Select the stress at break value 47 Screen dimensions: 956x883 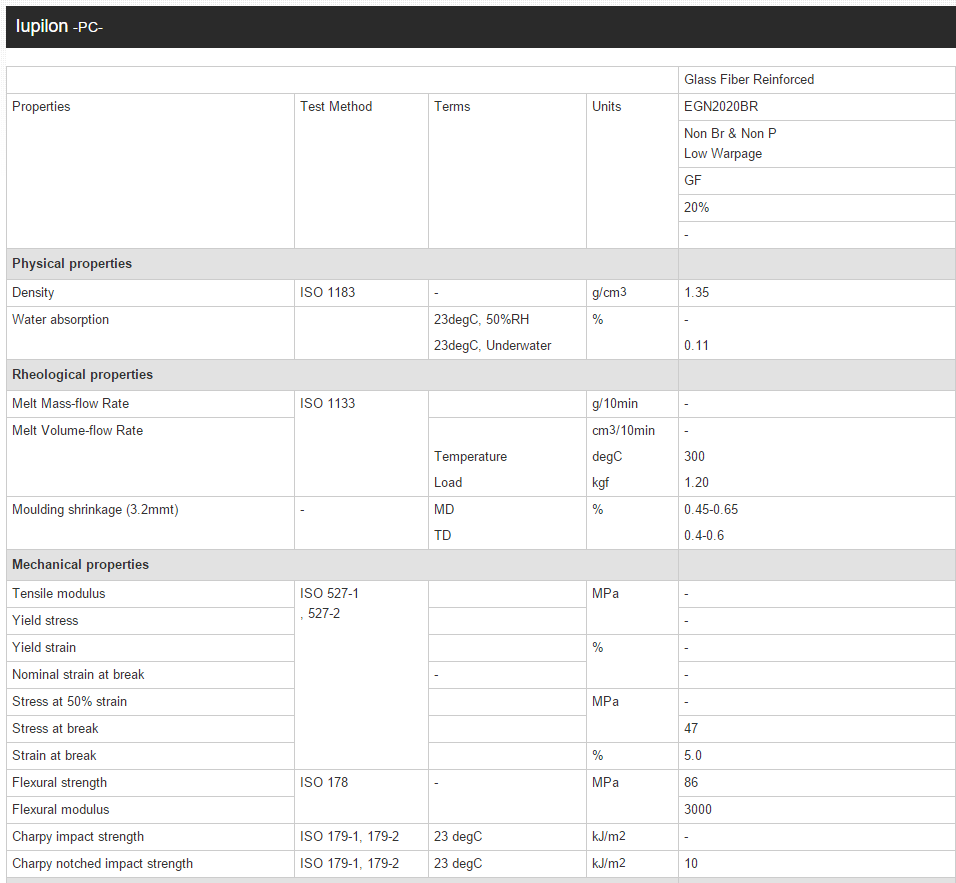[x=691, y=728]
